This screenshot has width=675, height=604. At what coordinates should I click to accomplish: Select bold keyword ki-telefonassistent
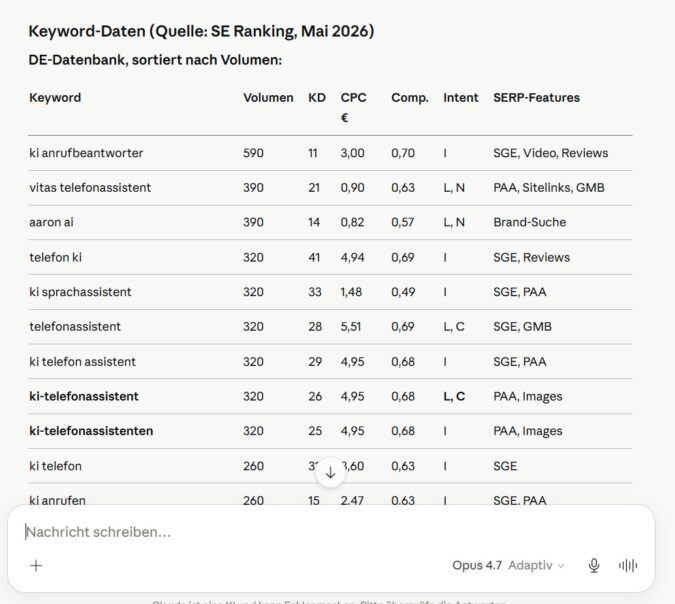84,396
